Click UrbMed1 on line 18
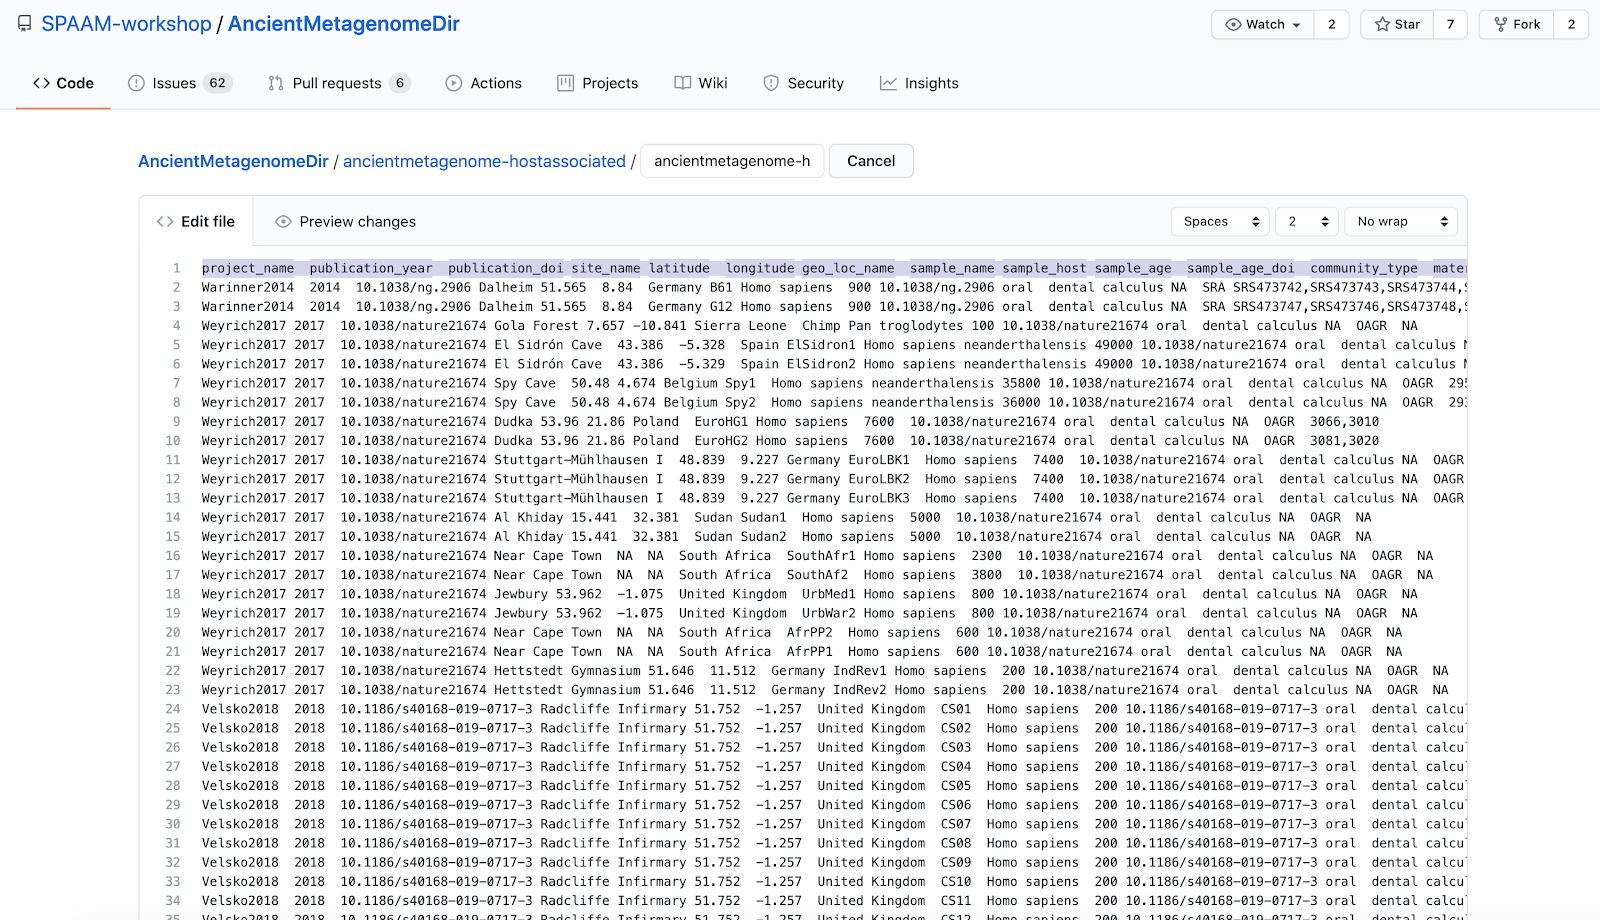The image size is (1600, 920). pyautogui.click(x=828, y=594)
